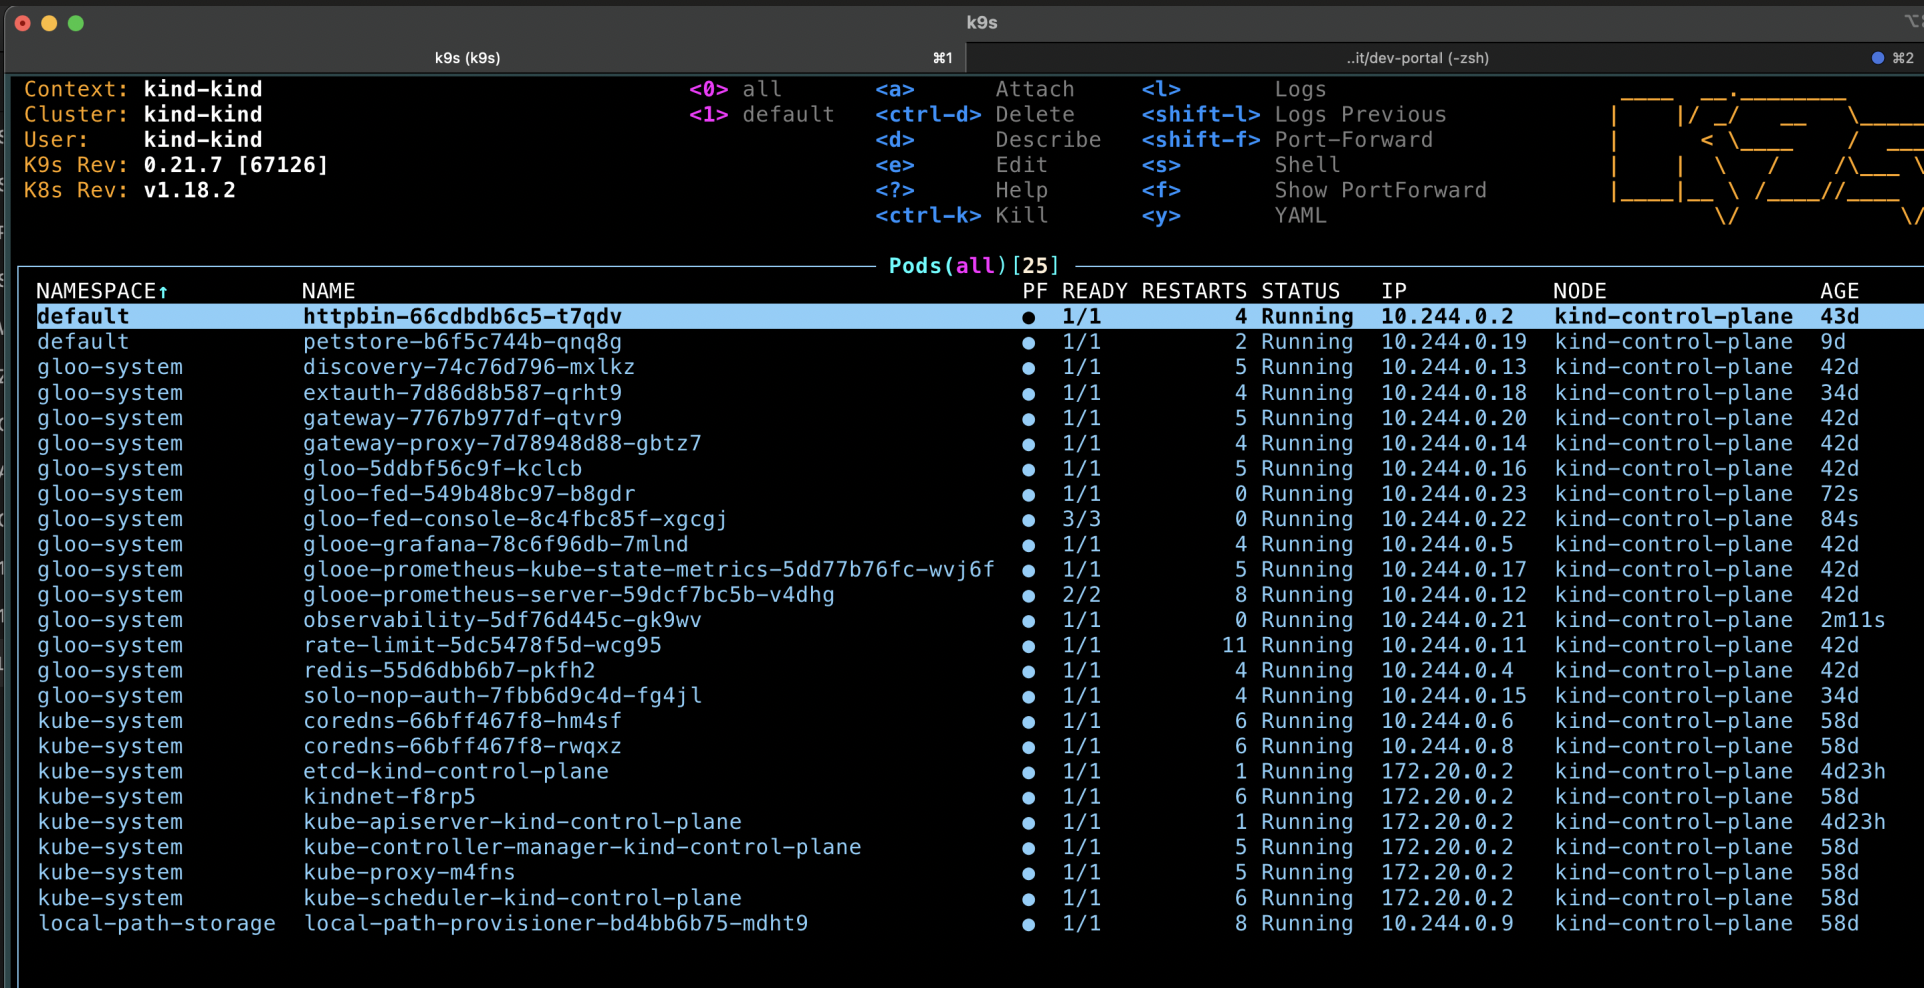Click the RESTARTS column header
The height and width of the screenshot is (988, 1924).
[1194, 291]
